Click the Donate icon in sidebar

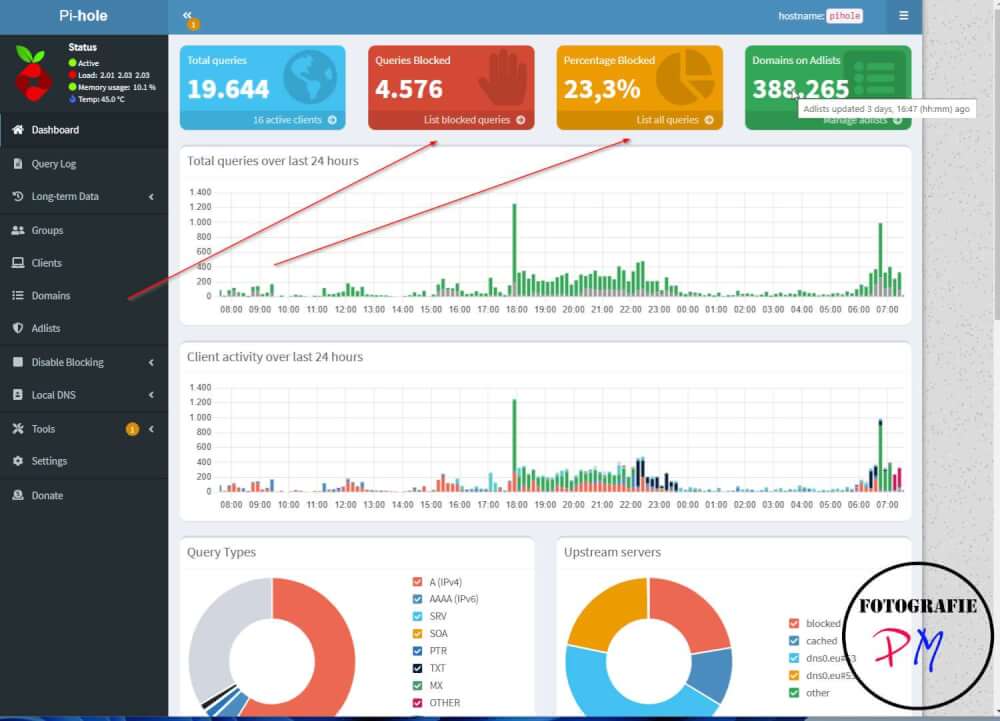[18, 495]
